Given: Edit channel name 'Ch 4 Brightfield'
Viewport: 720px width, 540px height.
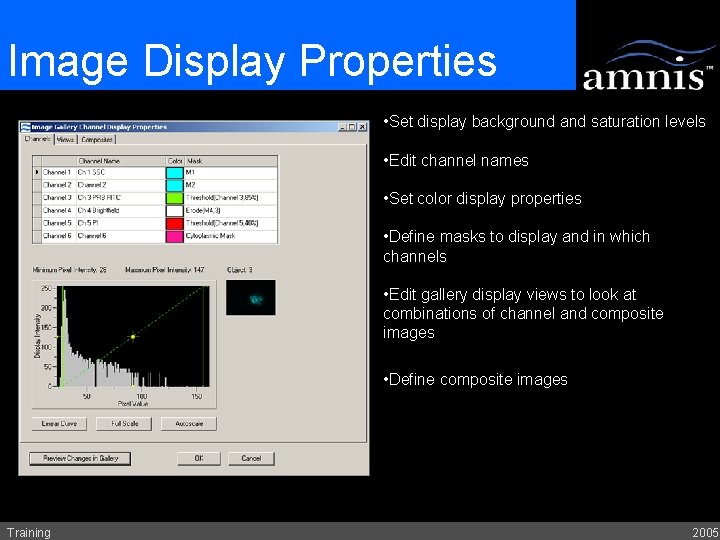Looking at the screenshot, I should click(x=121, y=211).
